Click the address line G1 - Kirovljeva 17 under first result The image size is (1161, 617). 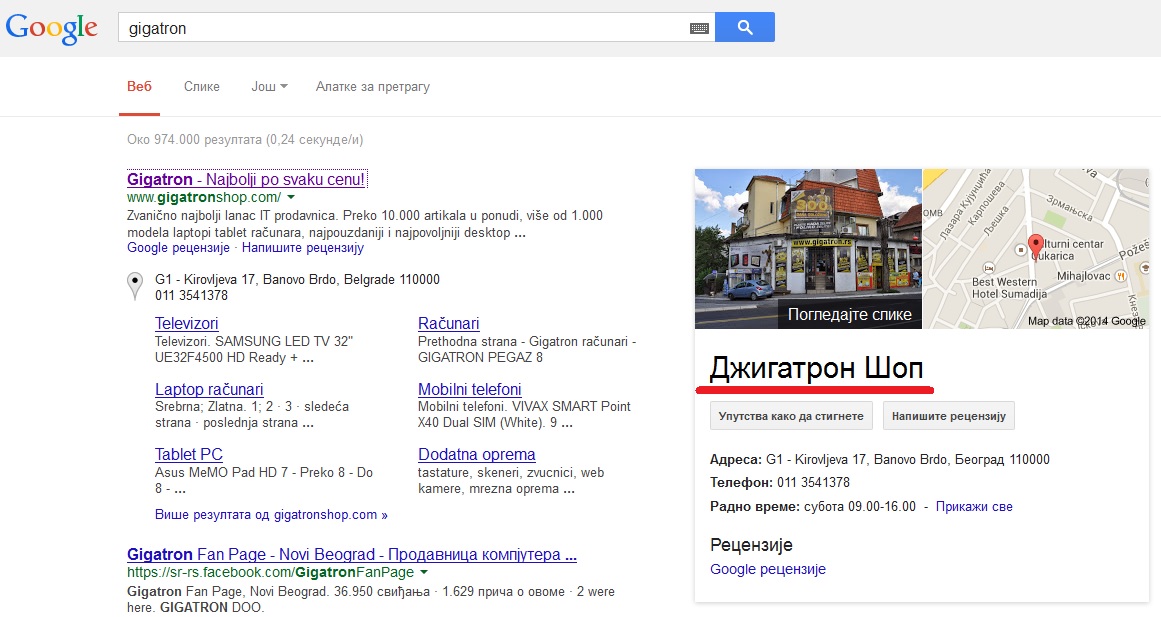[297, 280]
